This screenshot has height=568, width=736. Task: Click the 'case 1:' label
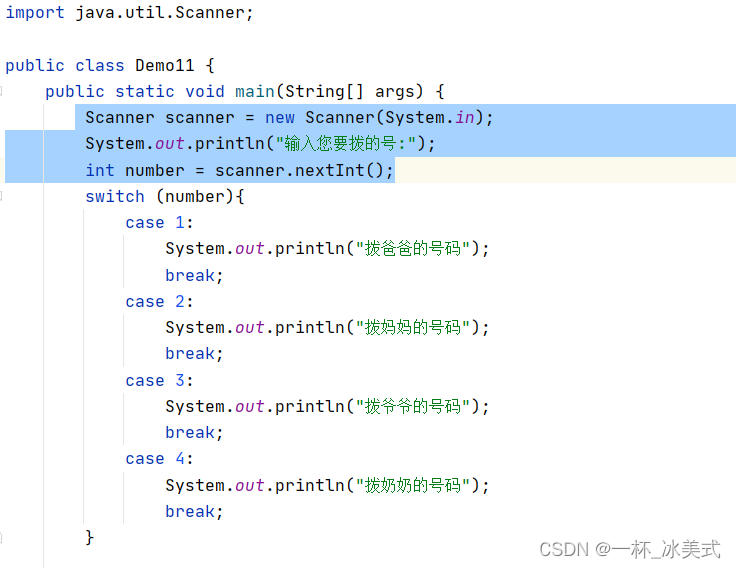click(x=159, y=223)
